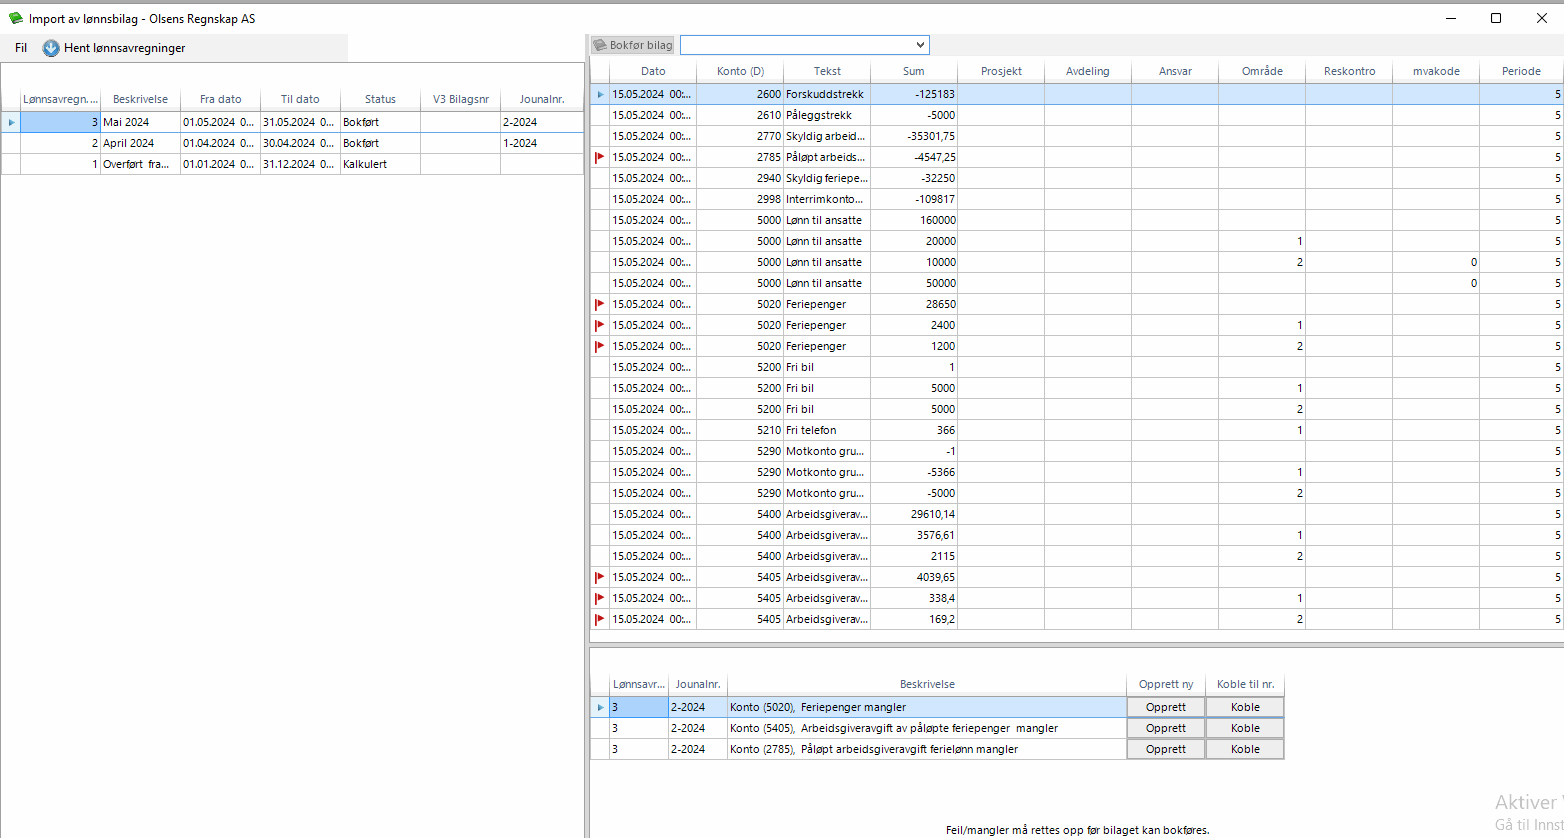Click Motkonto gru... -5366 row
This screenshot has height=838, width=1564.
coord(1077,472)
